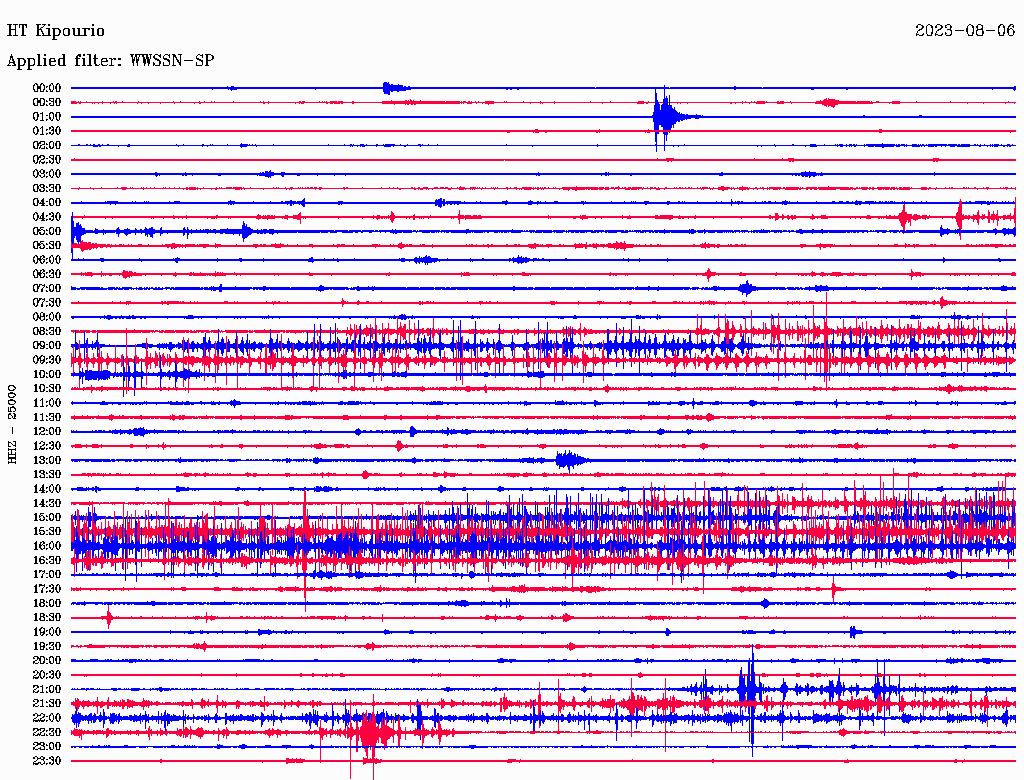The height and width of the screenshot is (780, 1024).
Task: Select the 04:30 time label
Action: [47, 217]
